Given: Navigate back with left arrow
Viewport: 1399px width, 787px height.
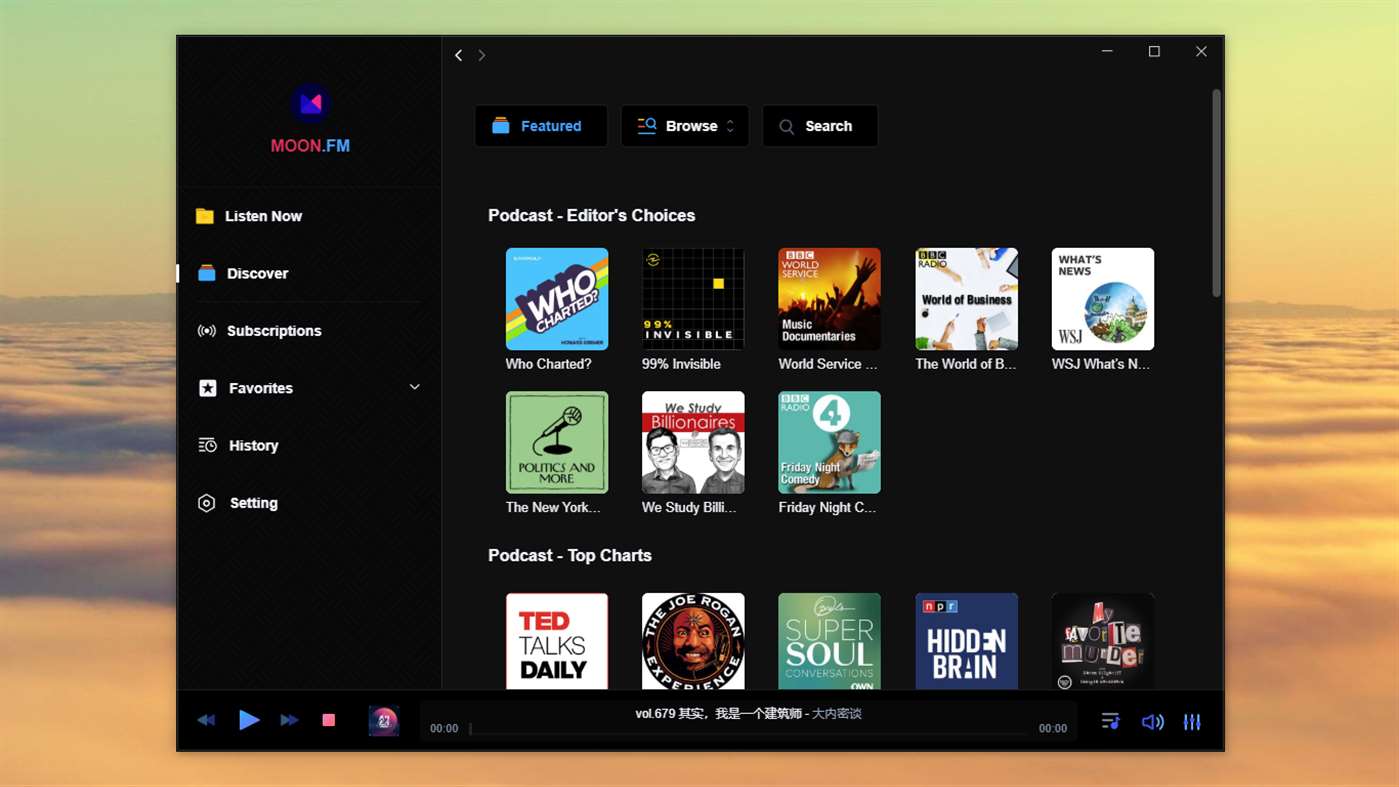Looking at the screenshot, I should pos(458,55).
